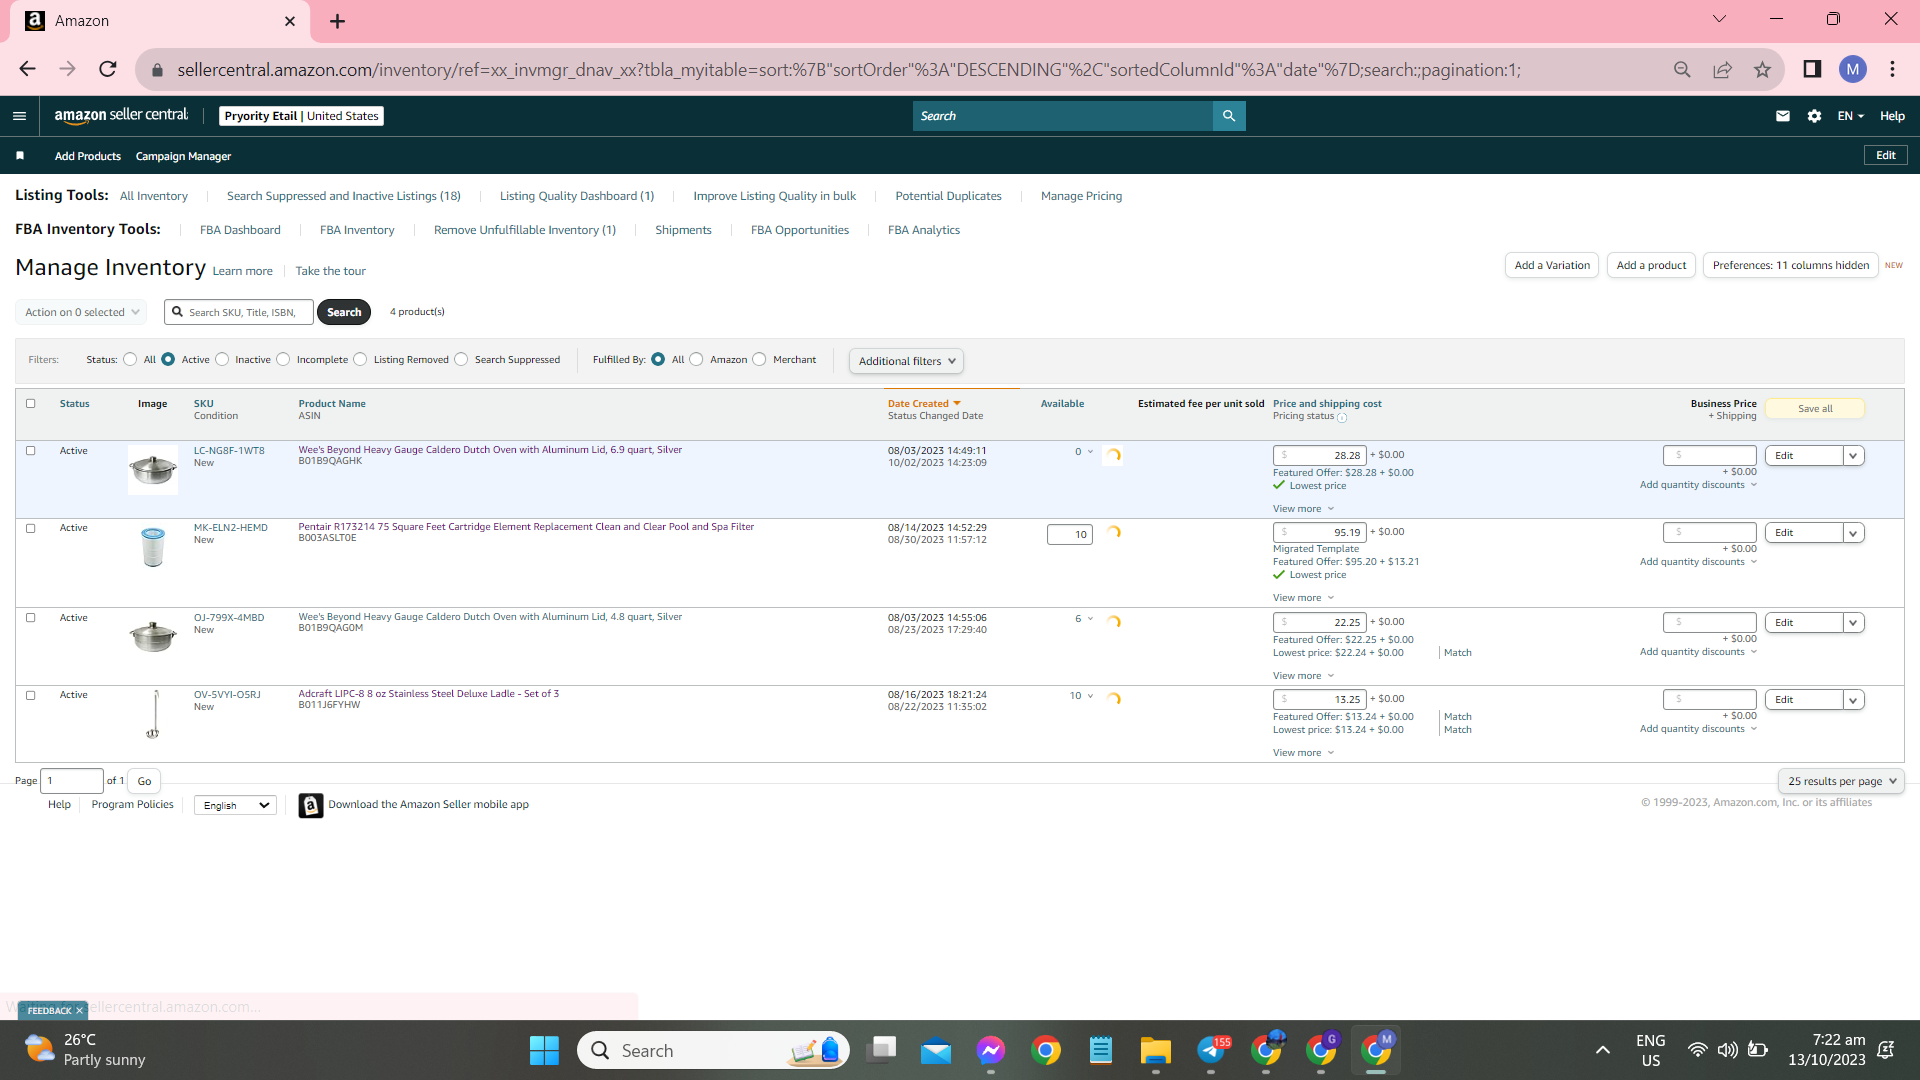This screenshot has height=1080, width=1920.
Task: Open the English language dropdown in footer
Action: tap(235, 805)
